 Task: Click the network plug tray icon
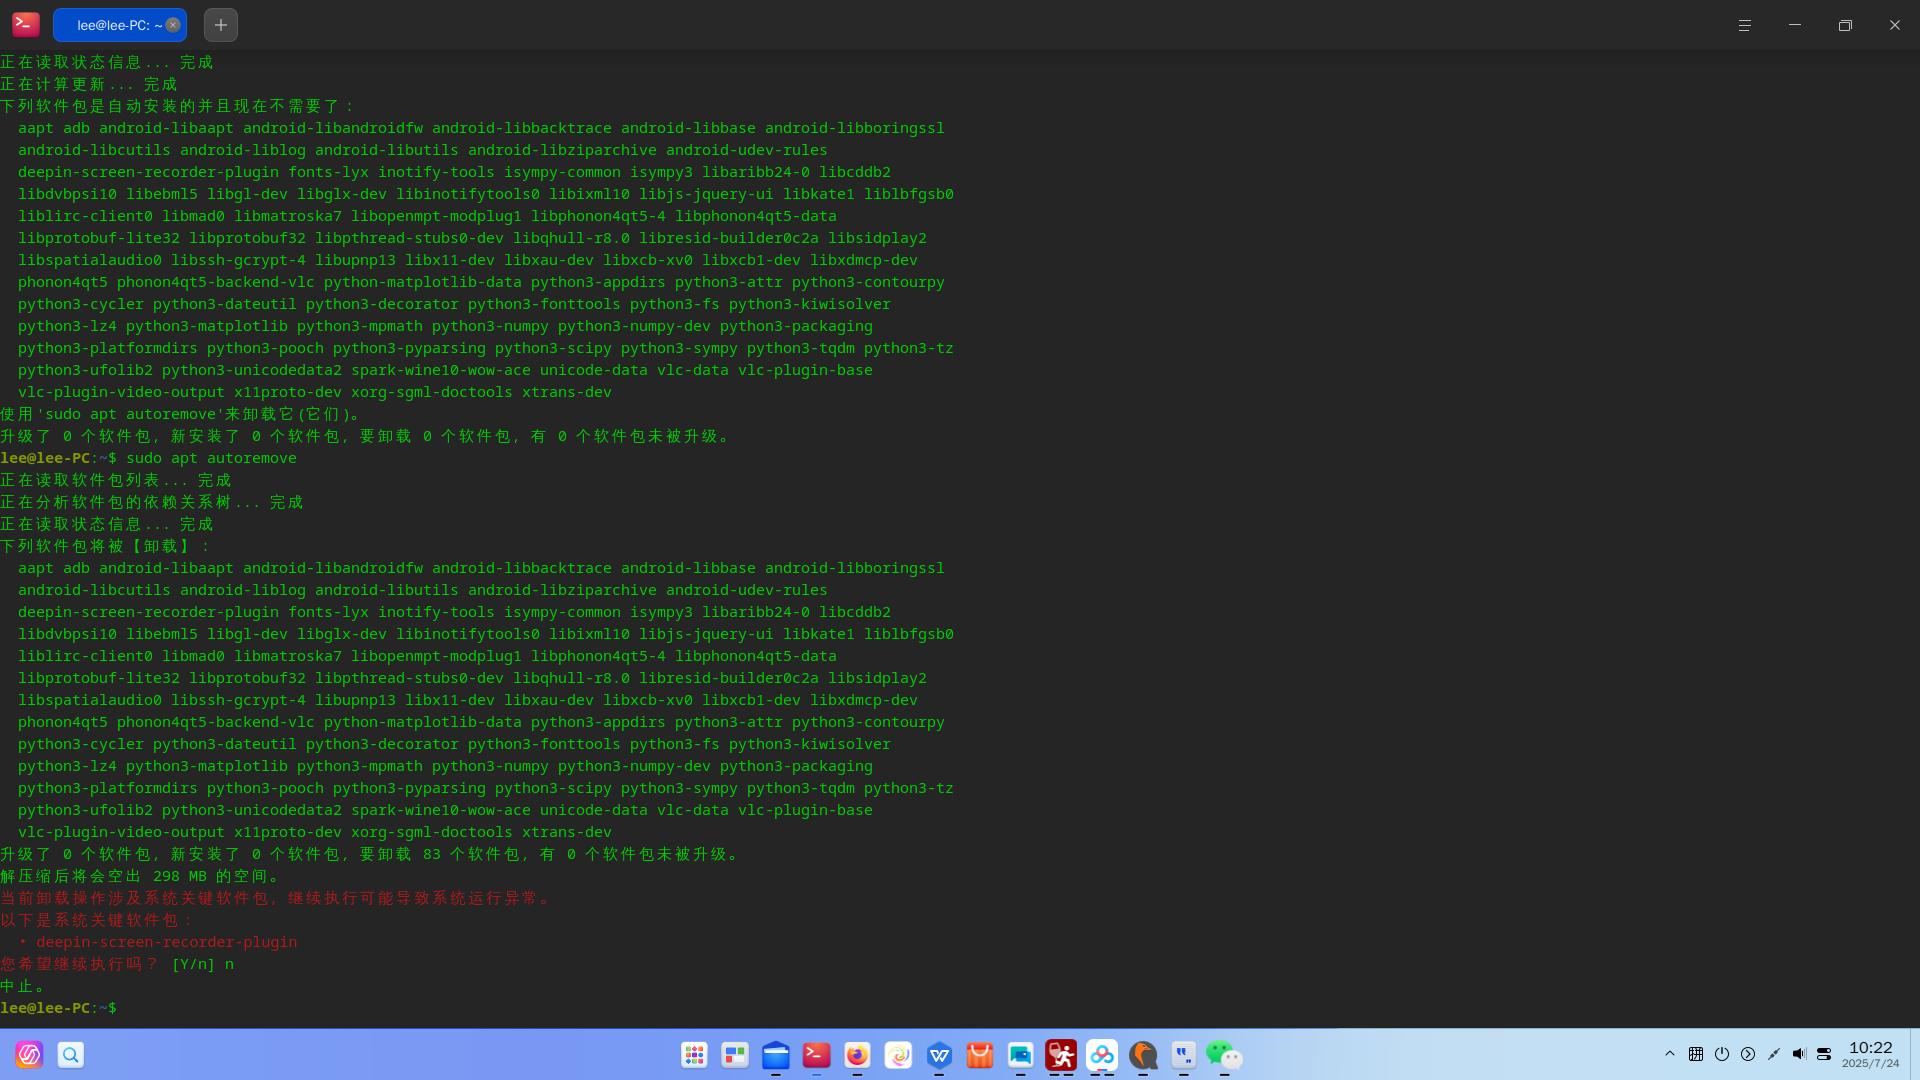1774,1054
